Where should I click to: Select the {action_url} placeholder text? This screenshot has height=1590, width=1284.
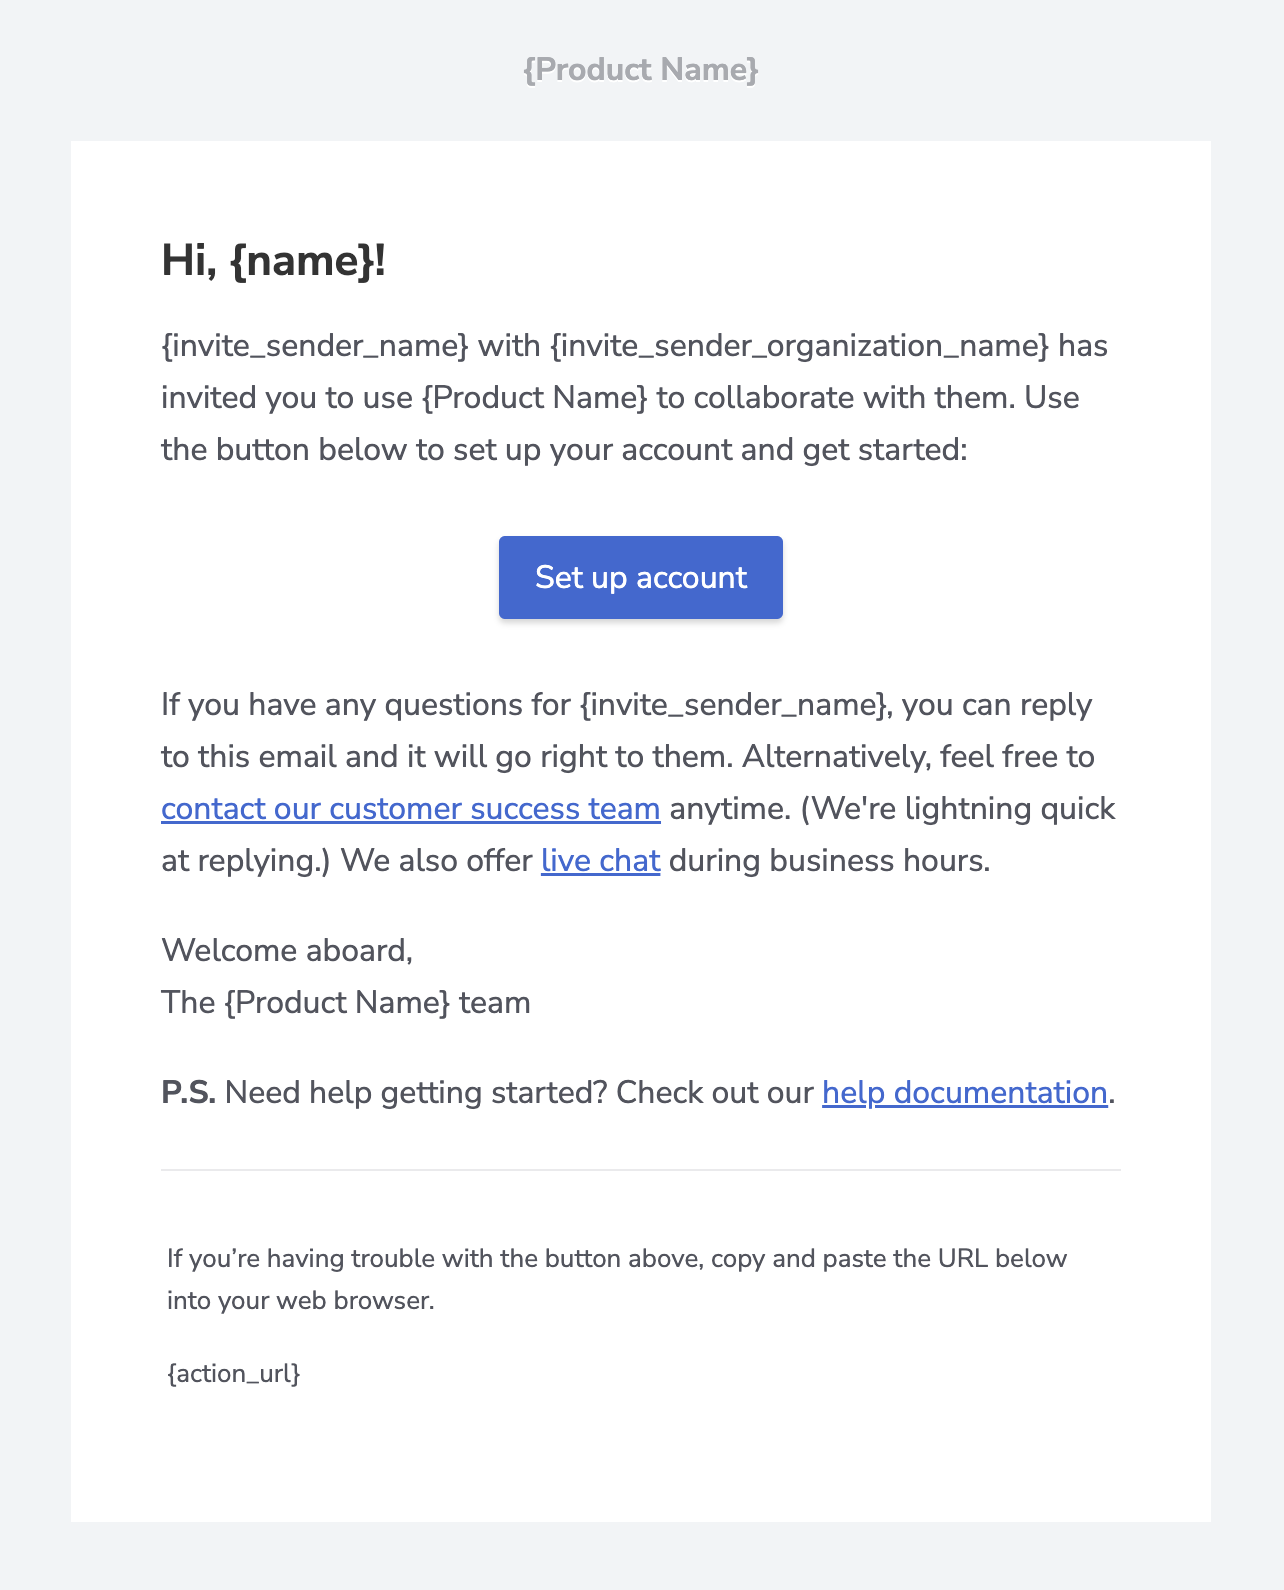tap(235, 1373)
